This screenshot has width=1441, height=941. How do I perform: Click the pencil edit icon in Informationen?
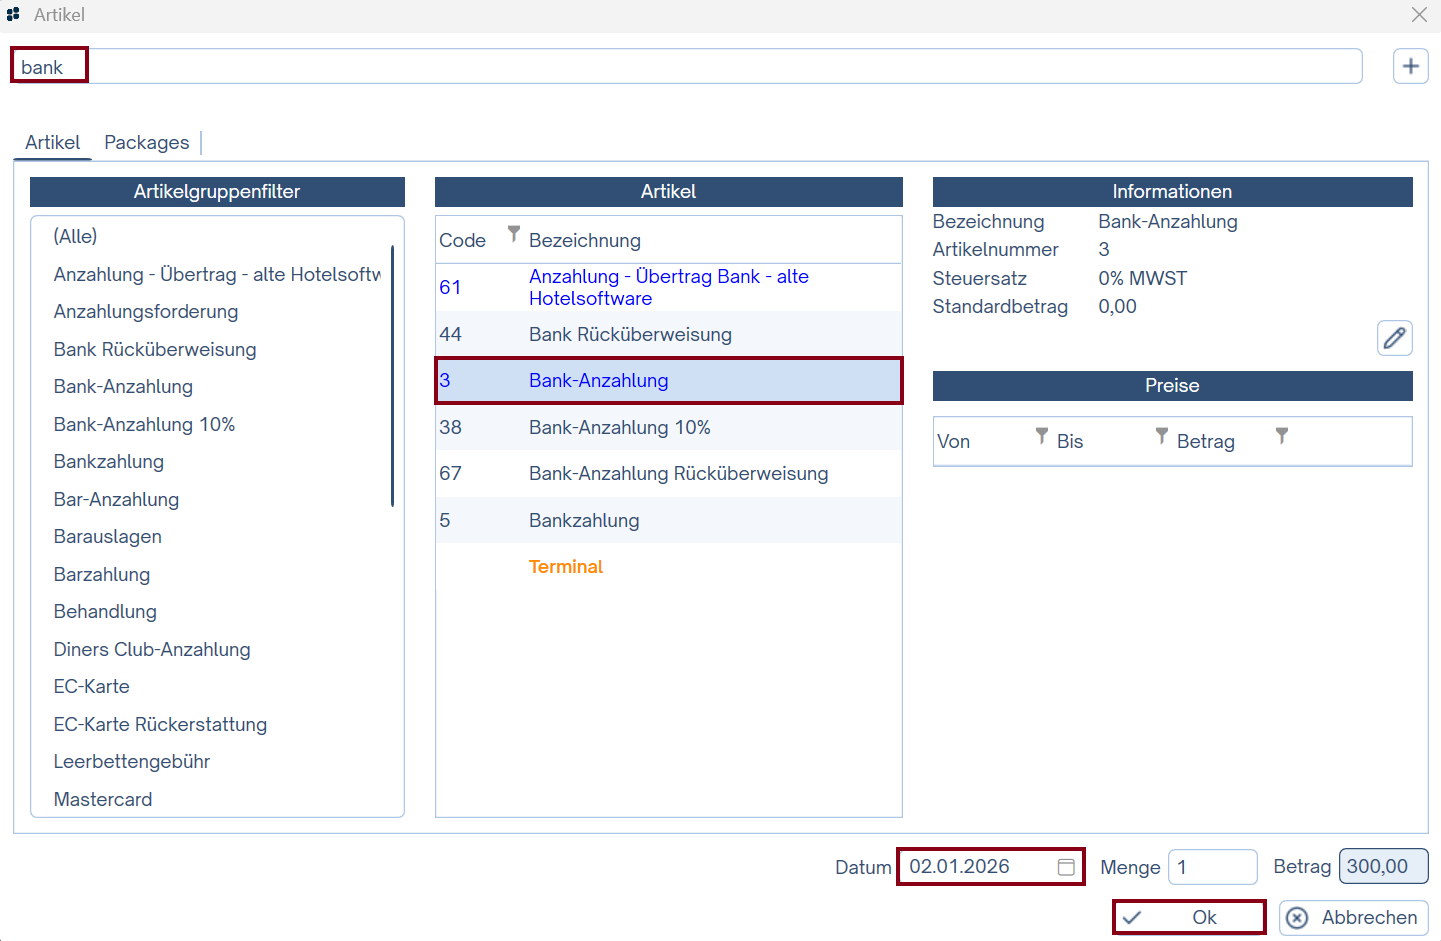1394,338
